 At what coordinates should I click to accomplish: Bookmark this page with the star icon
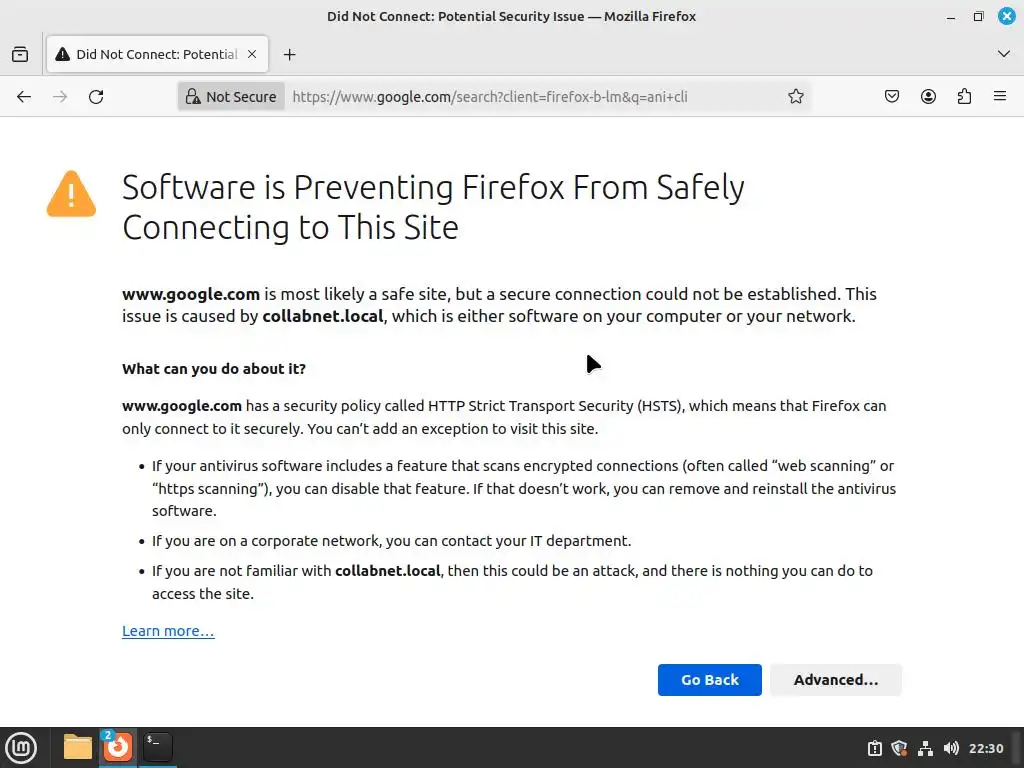click(796, 97)
